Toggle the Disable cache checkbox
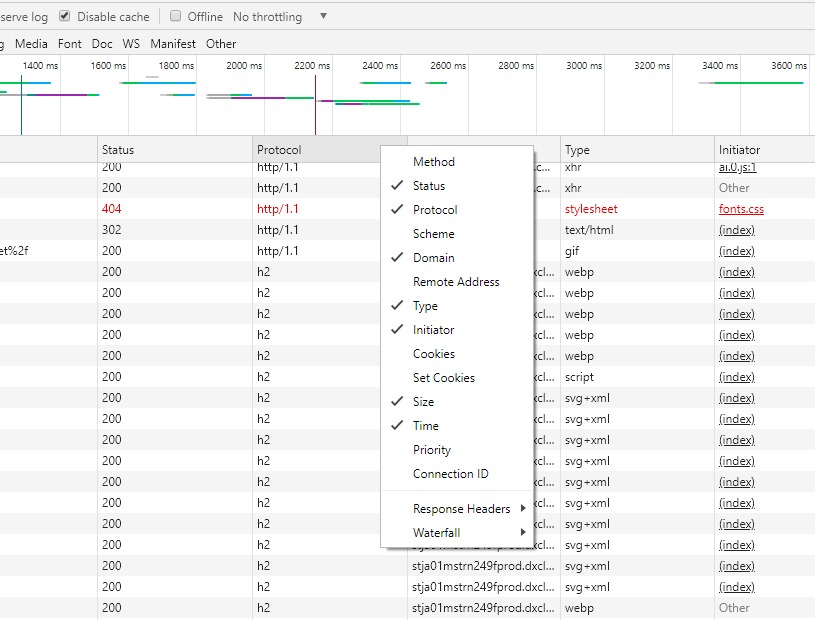The height and width of the screenshot is (620, 815). pyautogui.click(x=66, y=17)
